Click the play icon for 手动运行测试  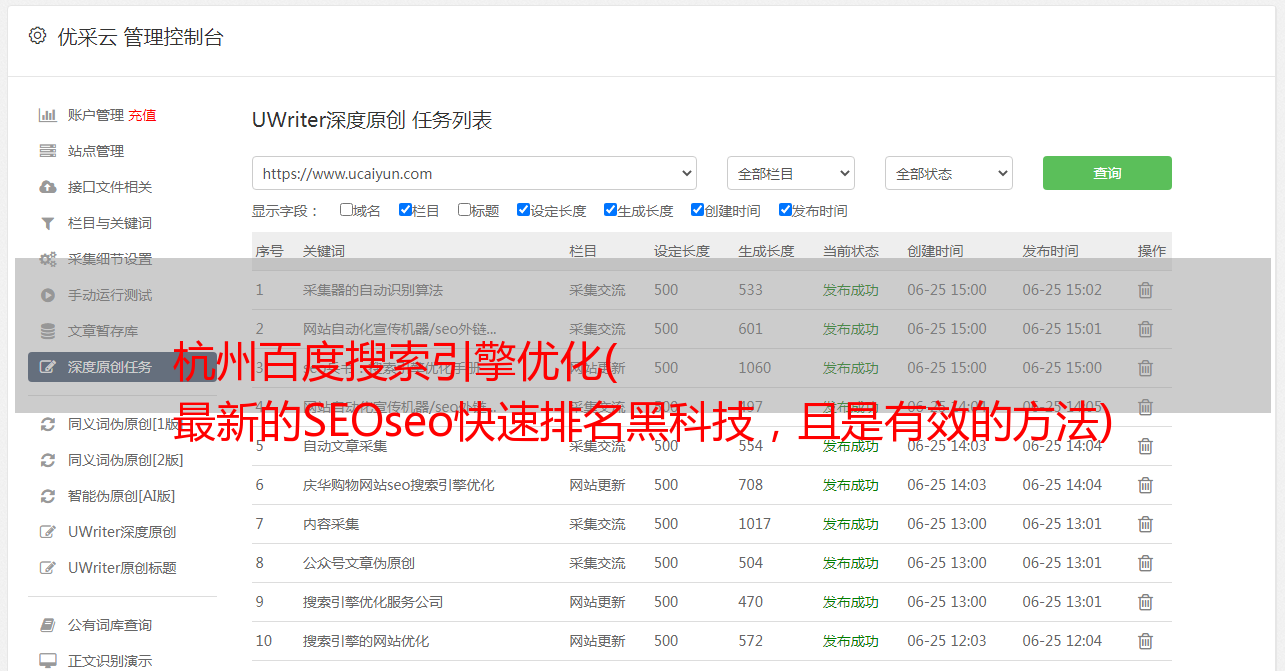click(47, 295)
